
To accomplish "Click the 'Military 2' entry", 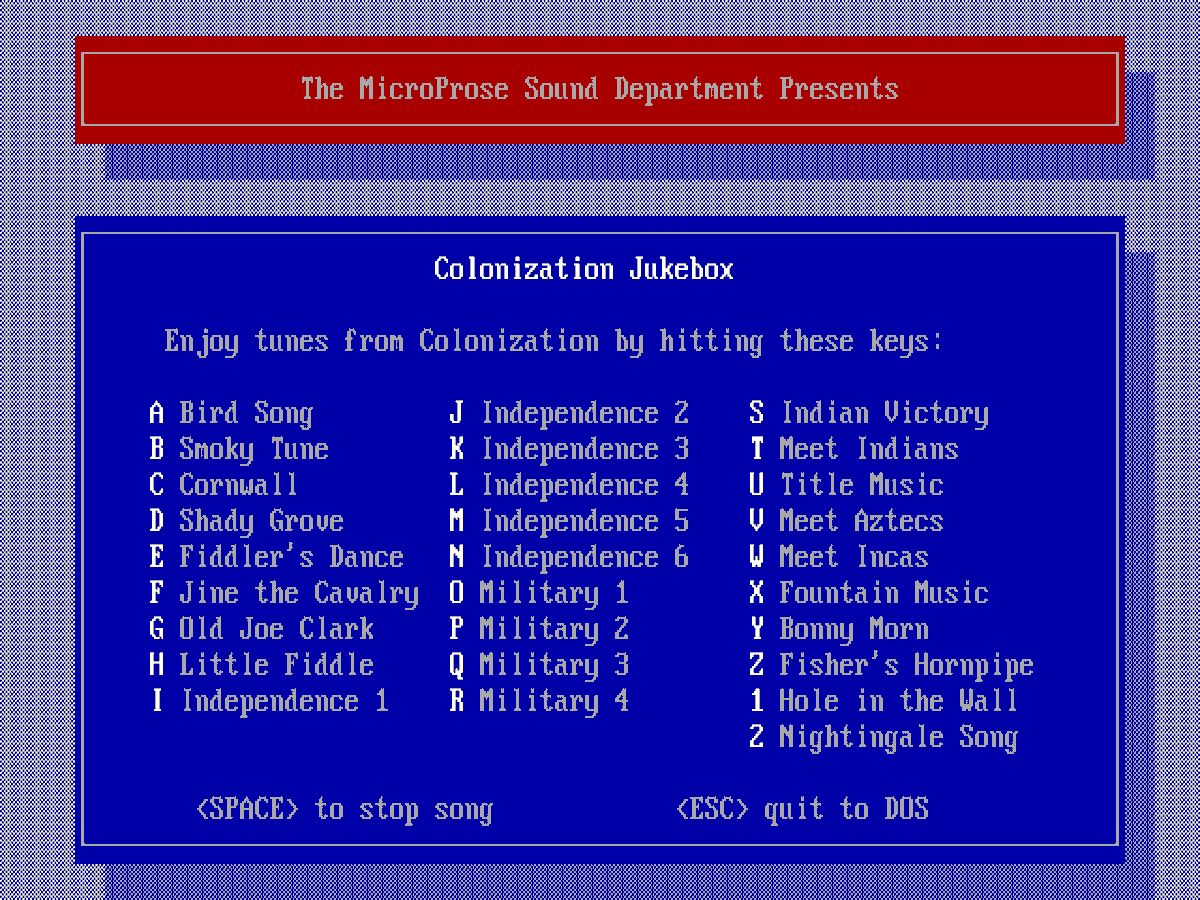I will click(539, 629).
